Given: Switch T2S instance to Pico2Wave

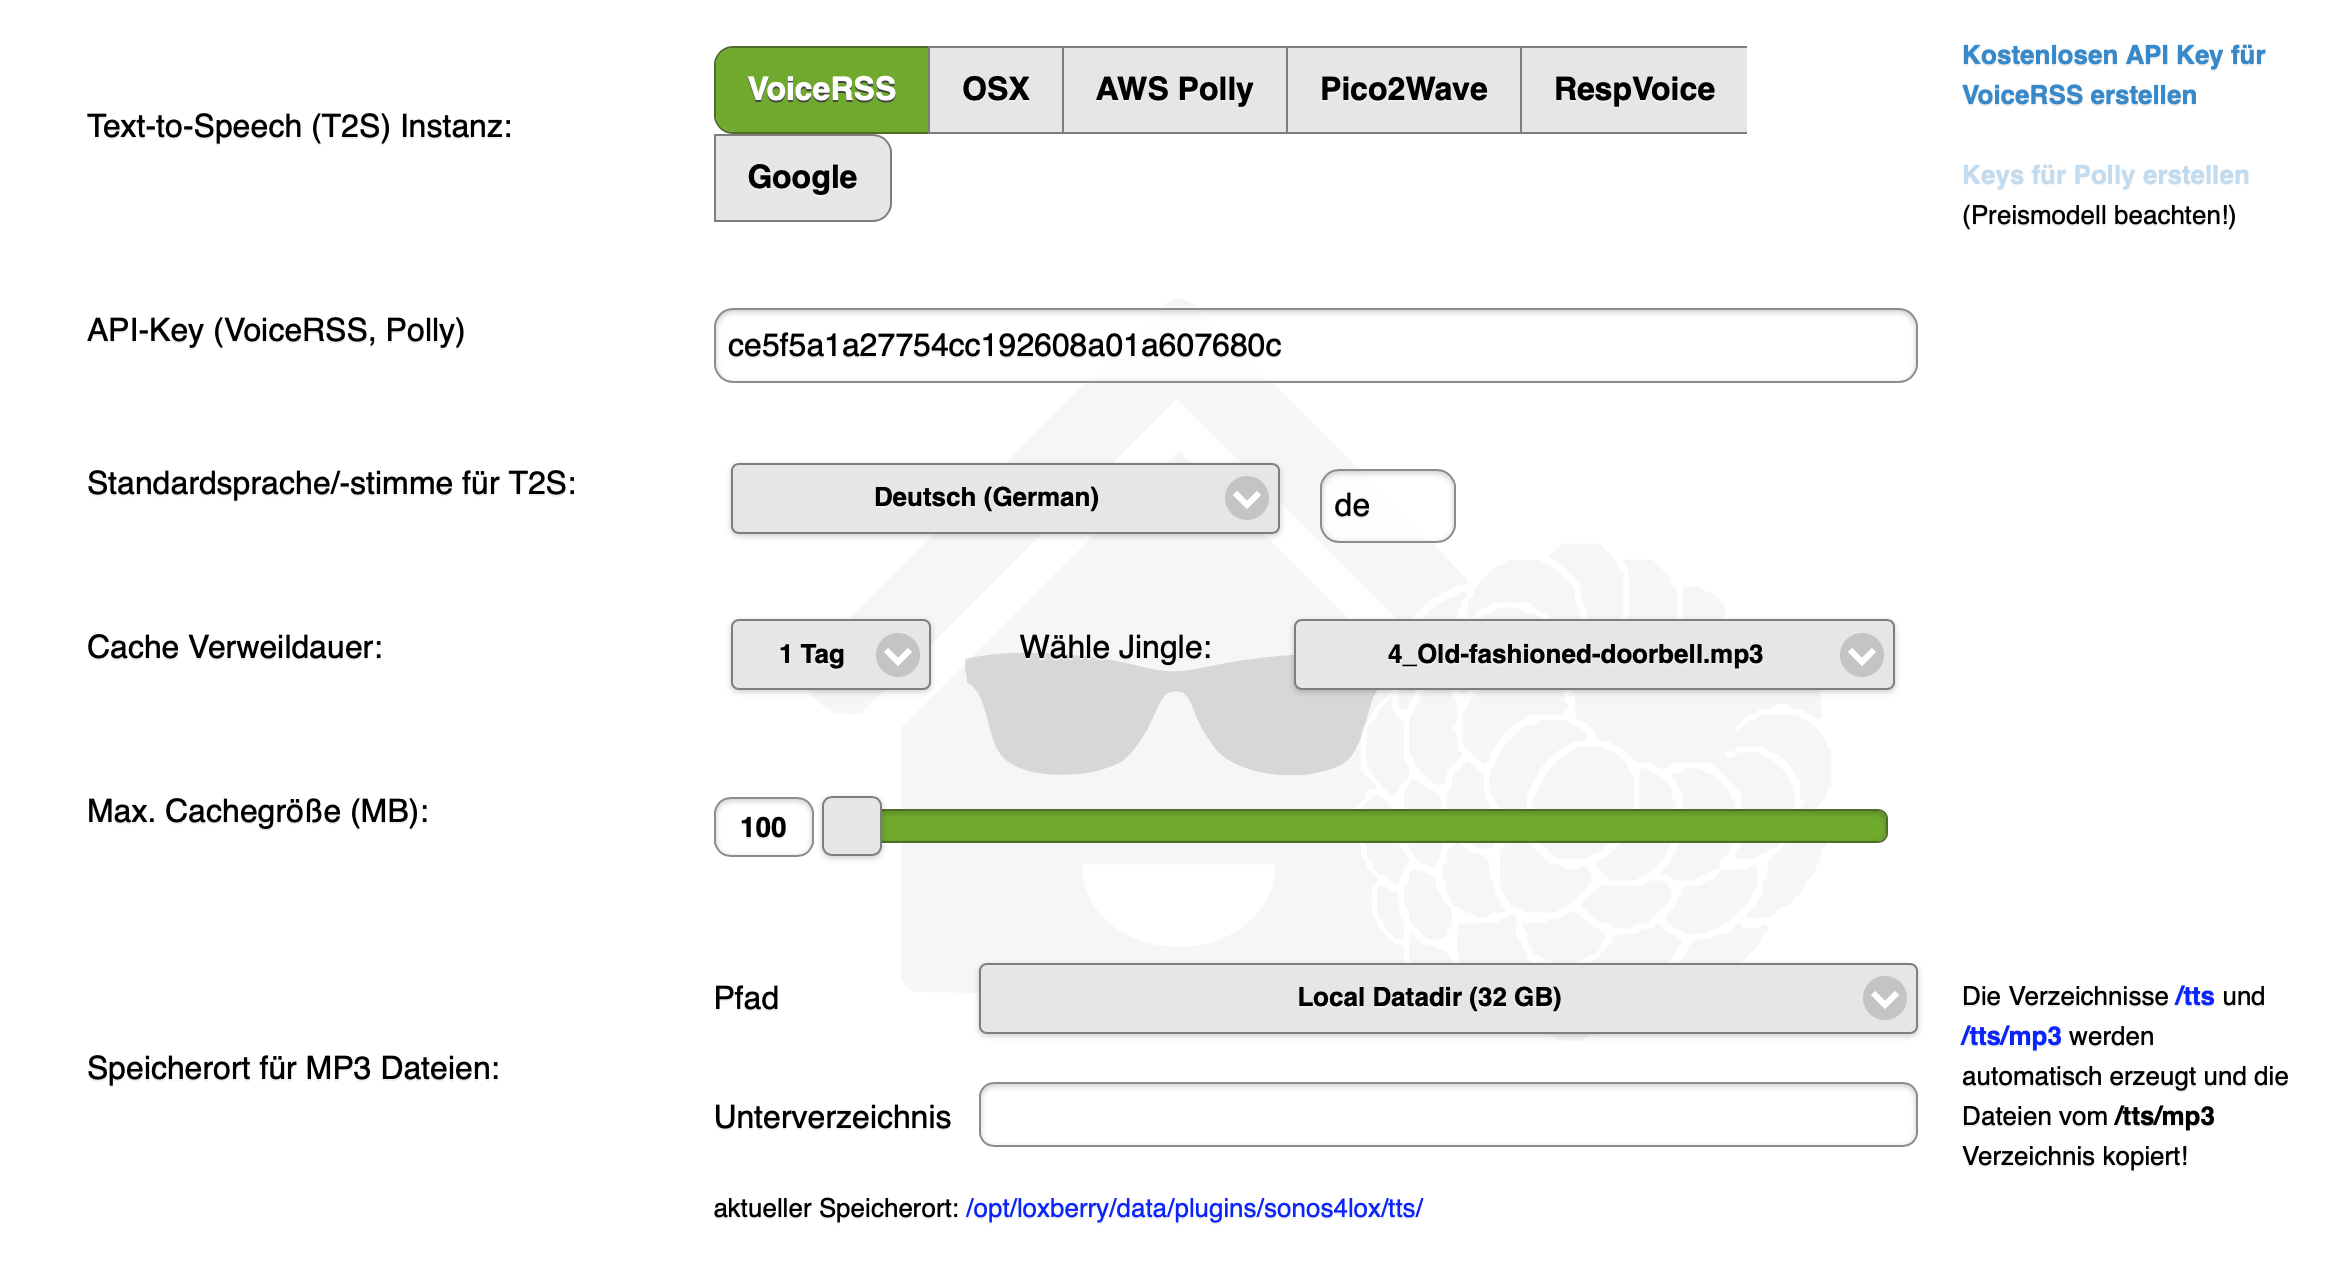Looking at the screenshot, I should tap(1403, 89).
